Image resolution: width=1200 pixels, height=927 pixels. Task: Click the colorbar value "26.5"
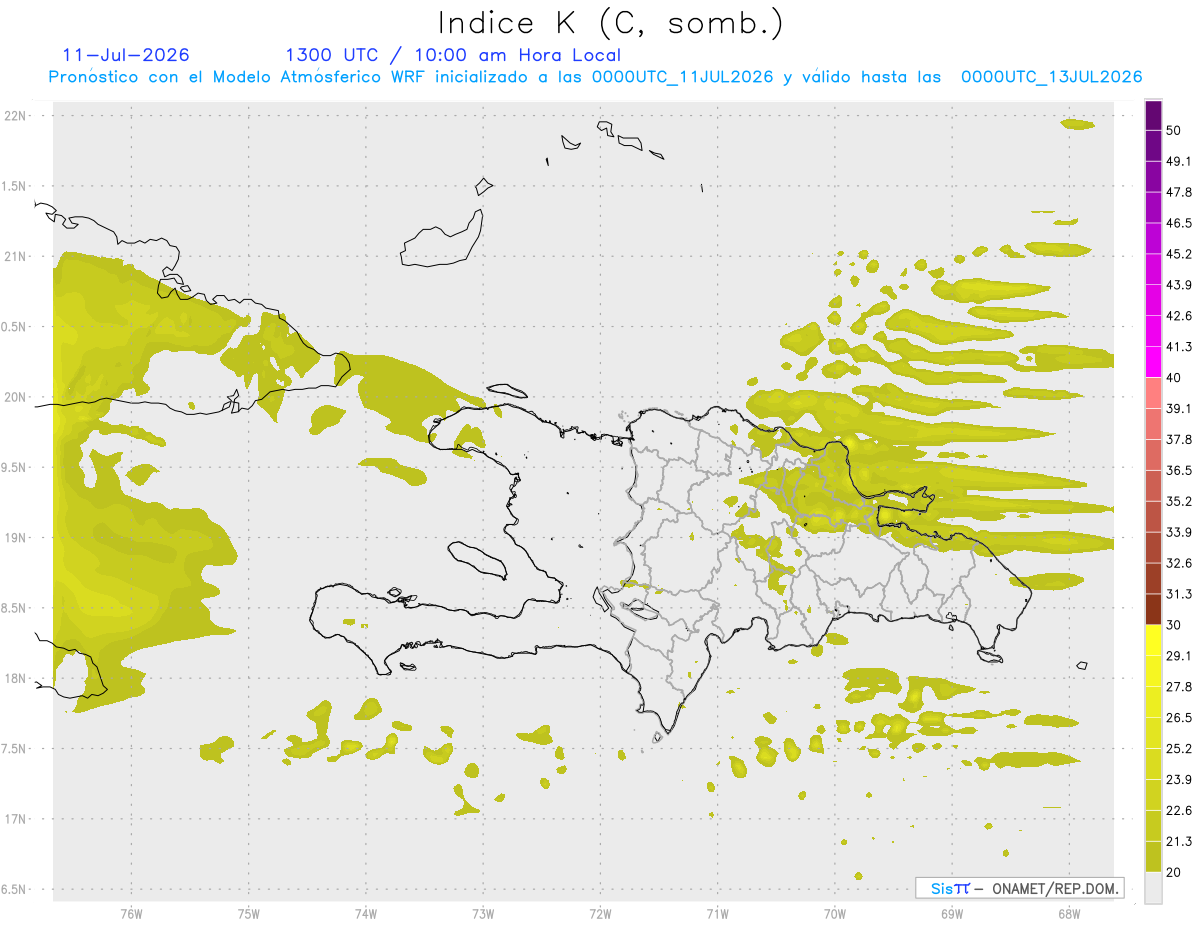coord(1179,718)
